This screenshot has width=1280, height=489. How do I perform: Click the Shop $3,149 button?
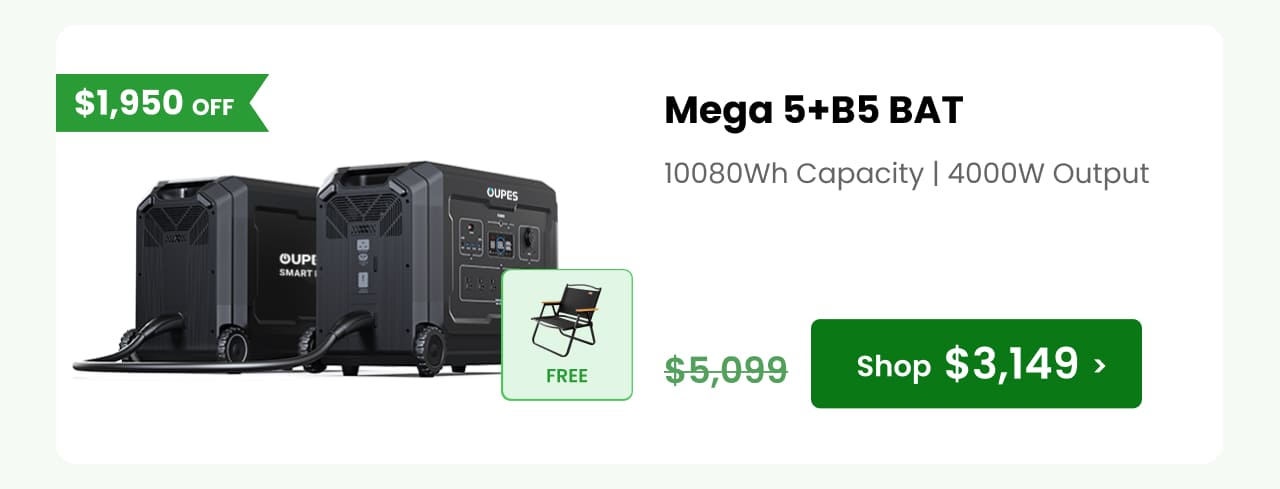click(976, 364)
